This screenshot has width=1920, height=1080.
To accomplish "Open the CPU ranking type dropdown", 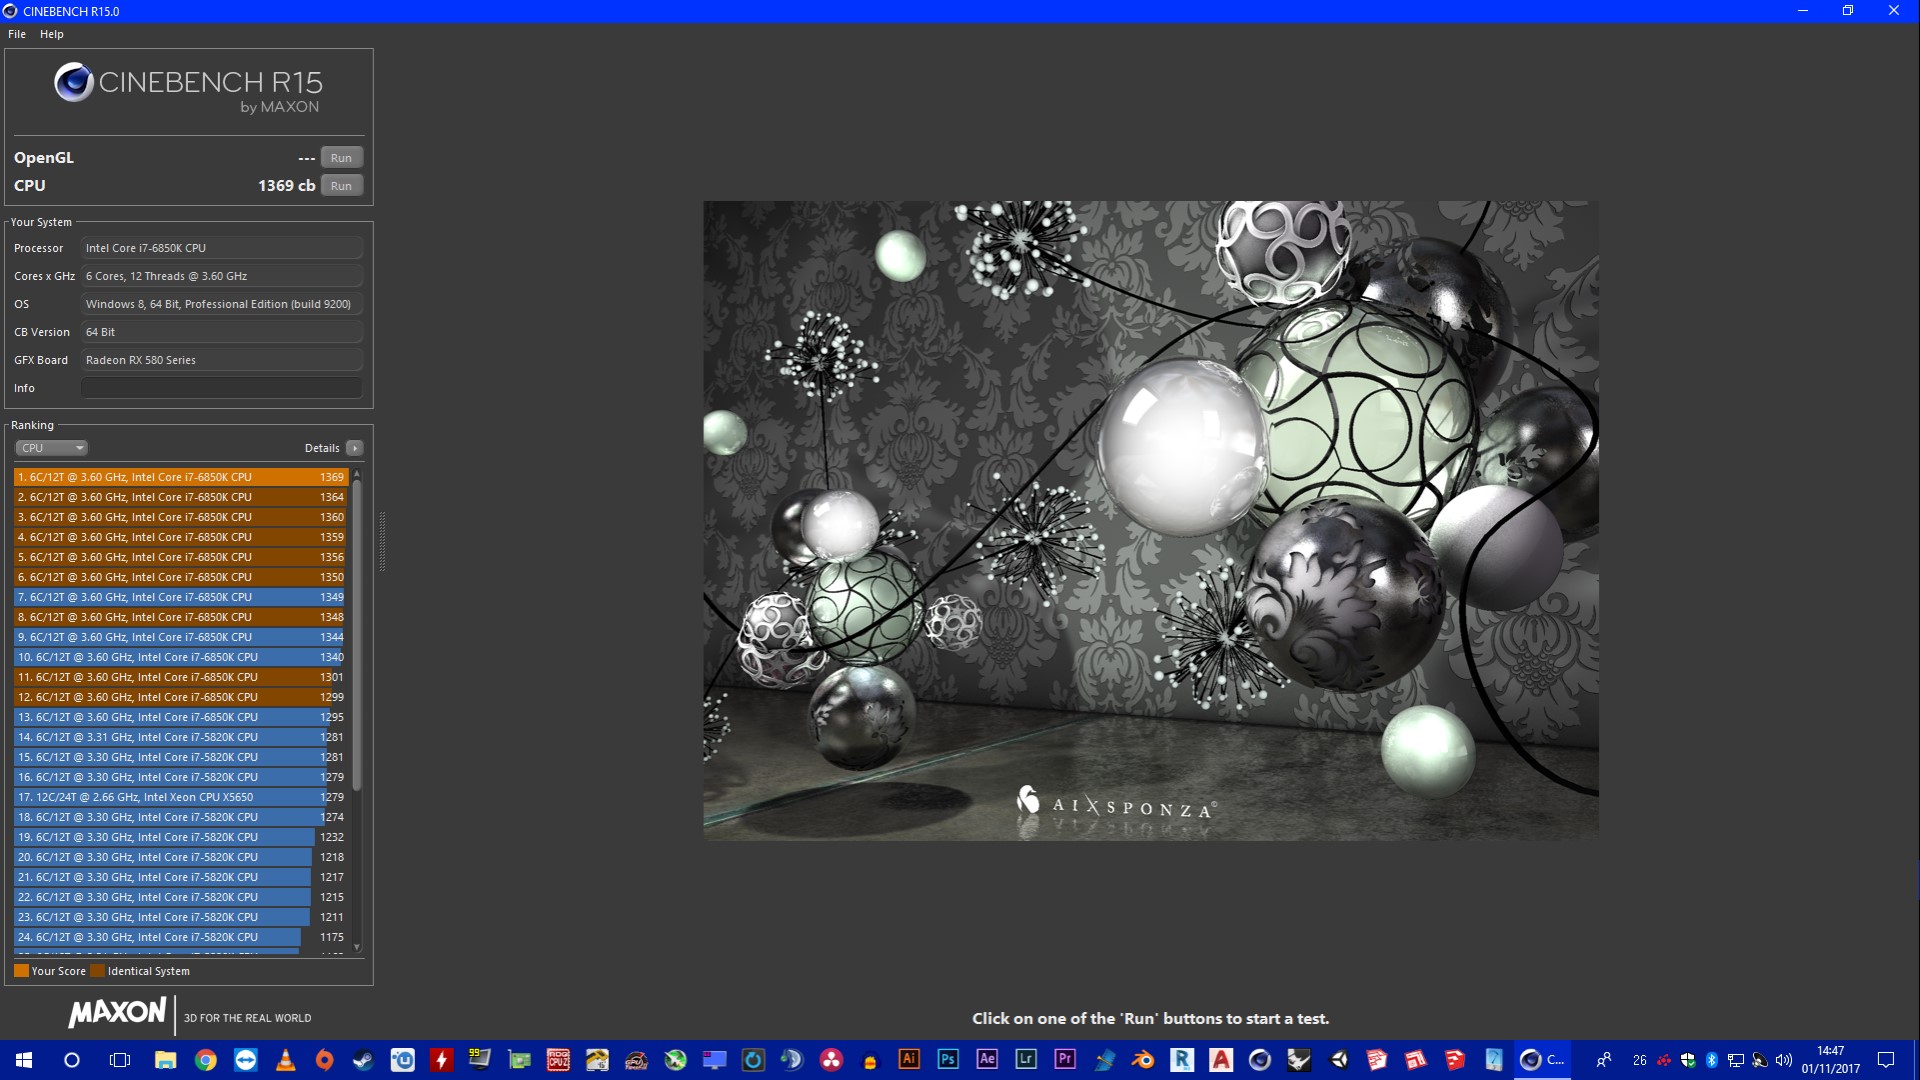I will [x=52, y=448].
